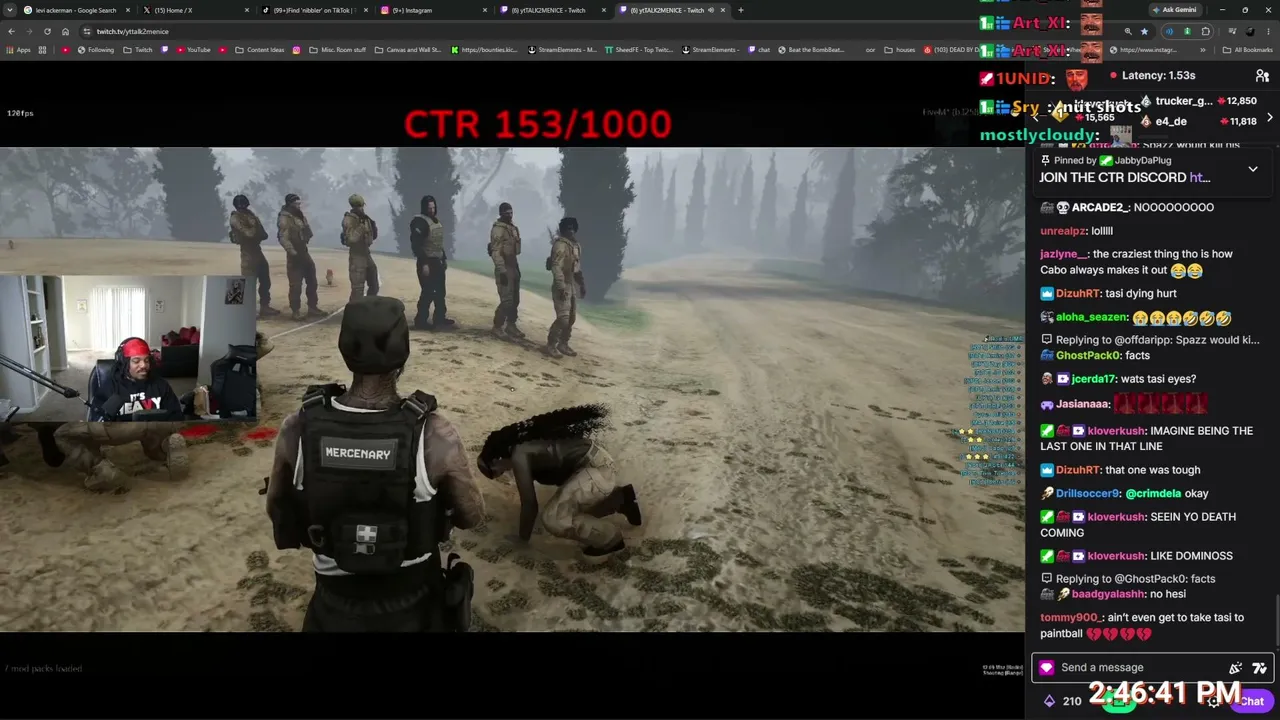
Task: Open the Bits cheer icon in chat
Action: pos(1236,668)
